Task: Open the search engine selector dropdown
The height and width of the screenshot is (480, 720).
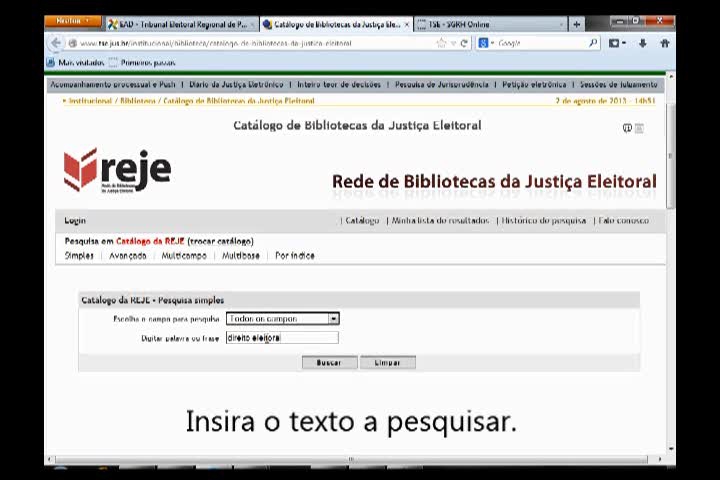Action: (x=486, y=43)
